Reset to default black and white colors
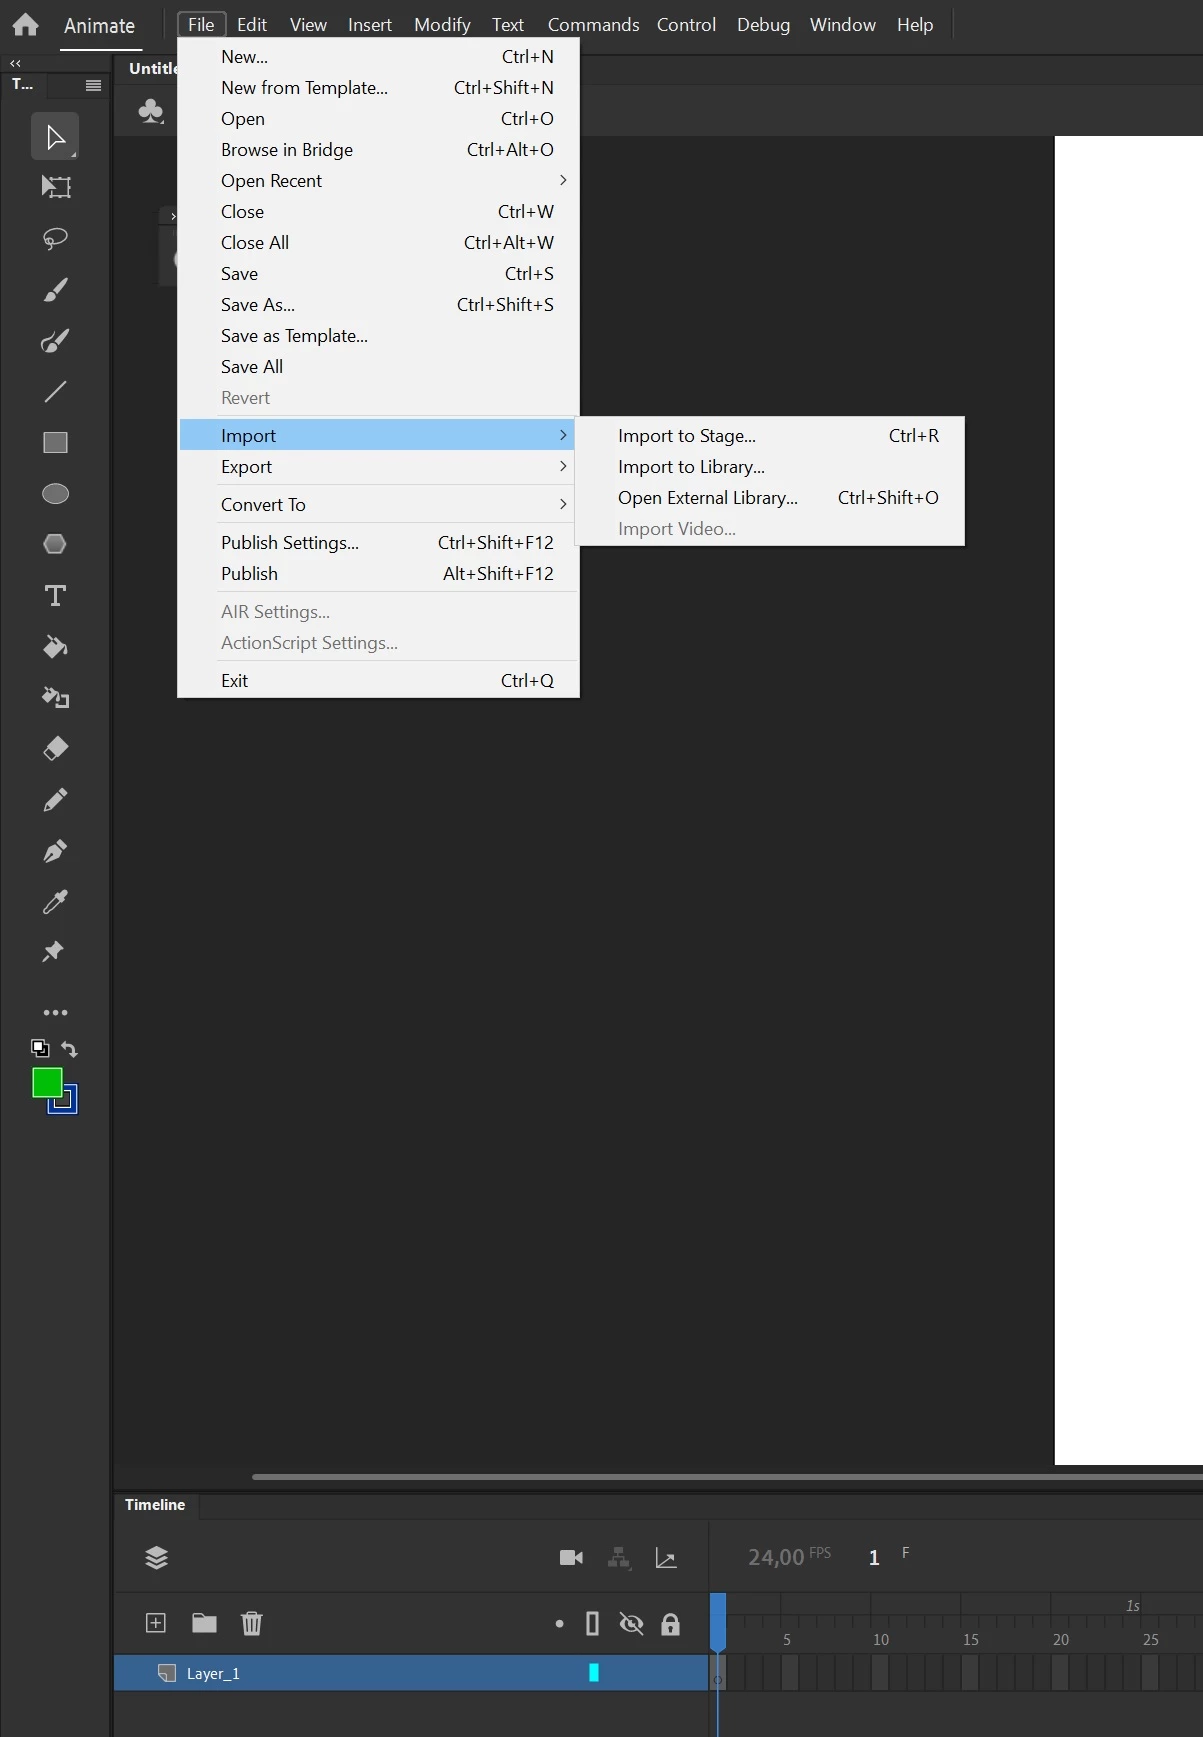Screen dimensions: 1203x1737 click(40, 1048)
